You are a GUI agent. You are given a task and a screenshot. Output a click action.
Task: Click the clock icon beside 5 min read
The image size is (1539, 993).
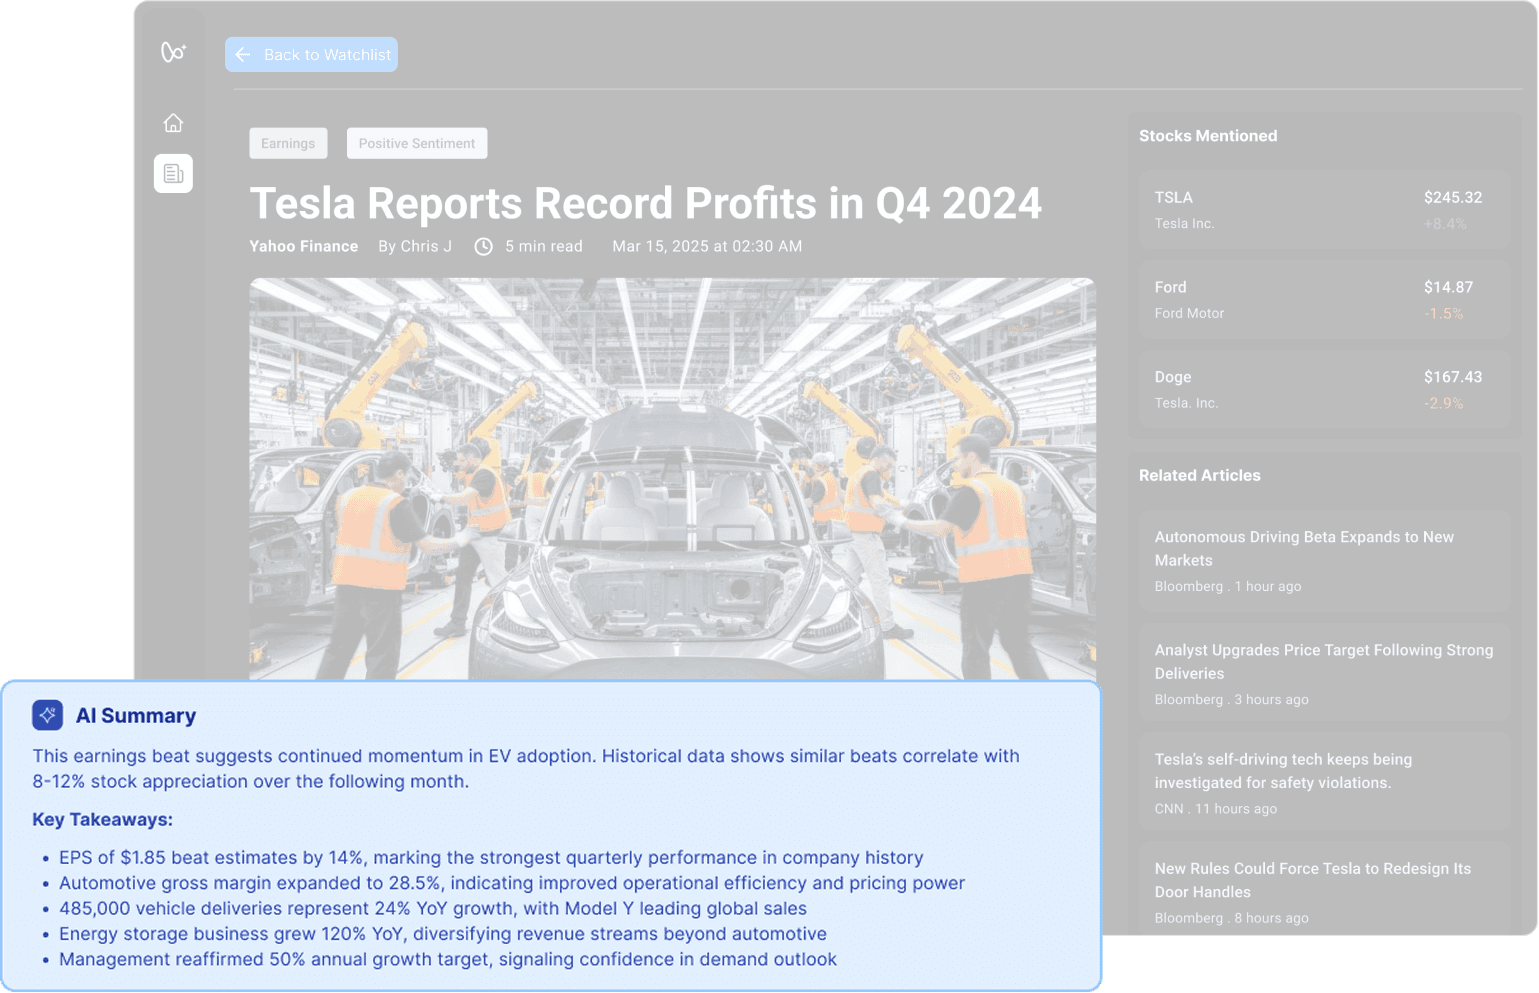click(483, 246)
